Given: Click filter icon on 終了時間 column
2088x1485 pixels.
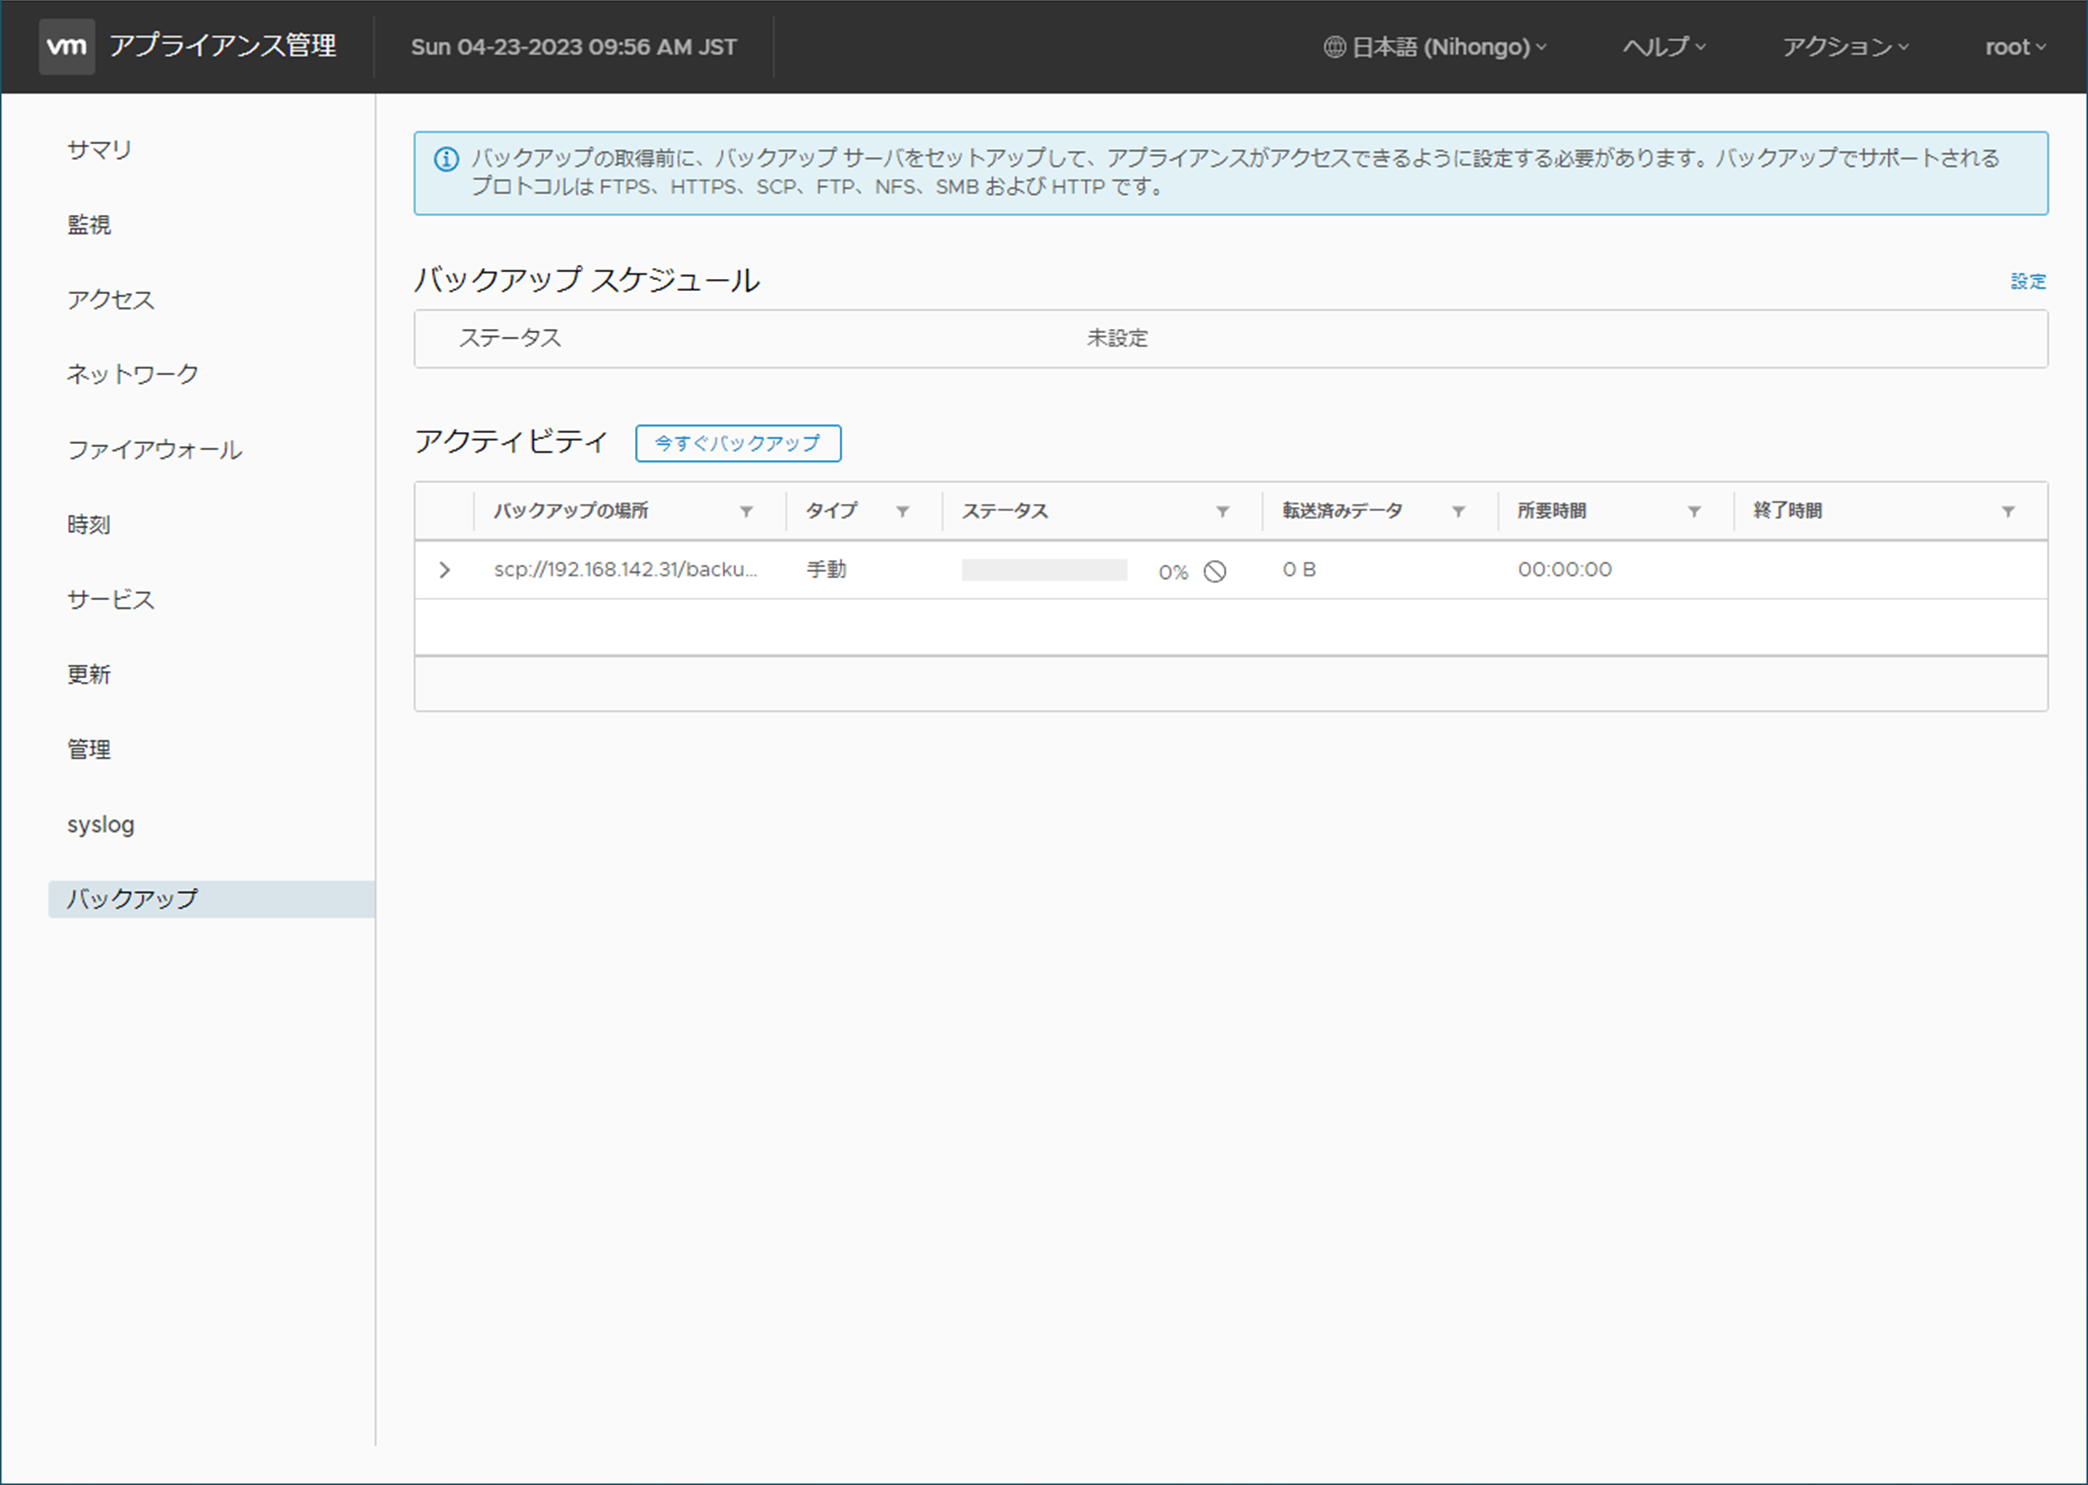Looking at the screenshot, I should point(2008,511).
